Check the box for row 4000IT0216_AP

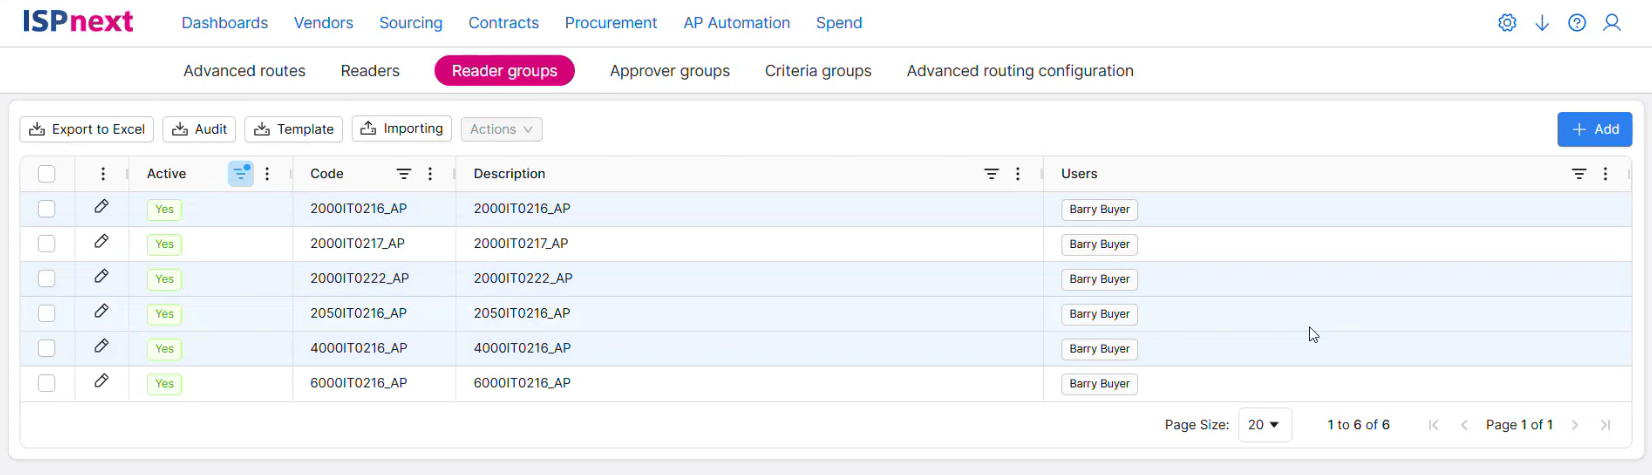pyautogui.click(x=47, y=348)
